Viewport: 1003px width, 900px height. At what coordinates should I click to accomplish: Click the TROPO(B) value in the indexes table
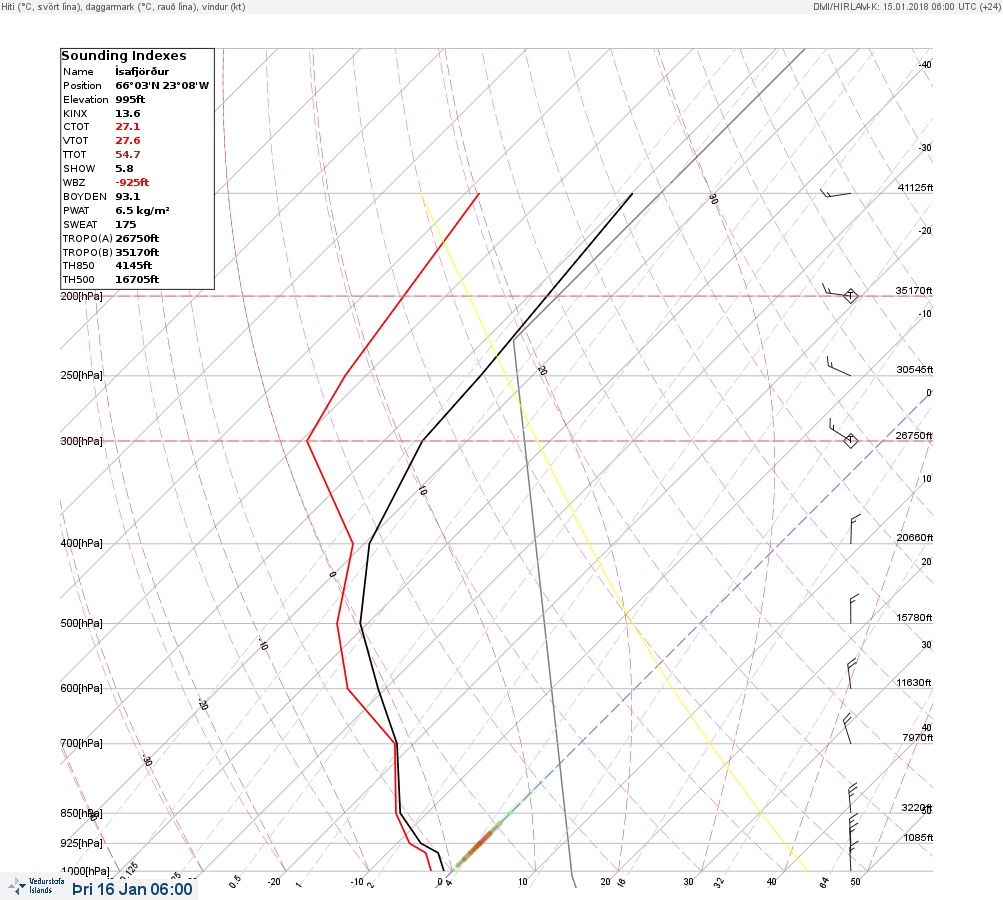pyautogui.click(x=137, y=253)
